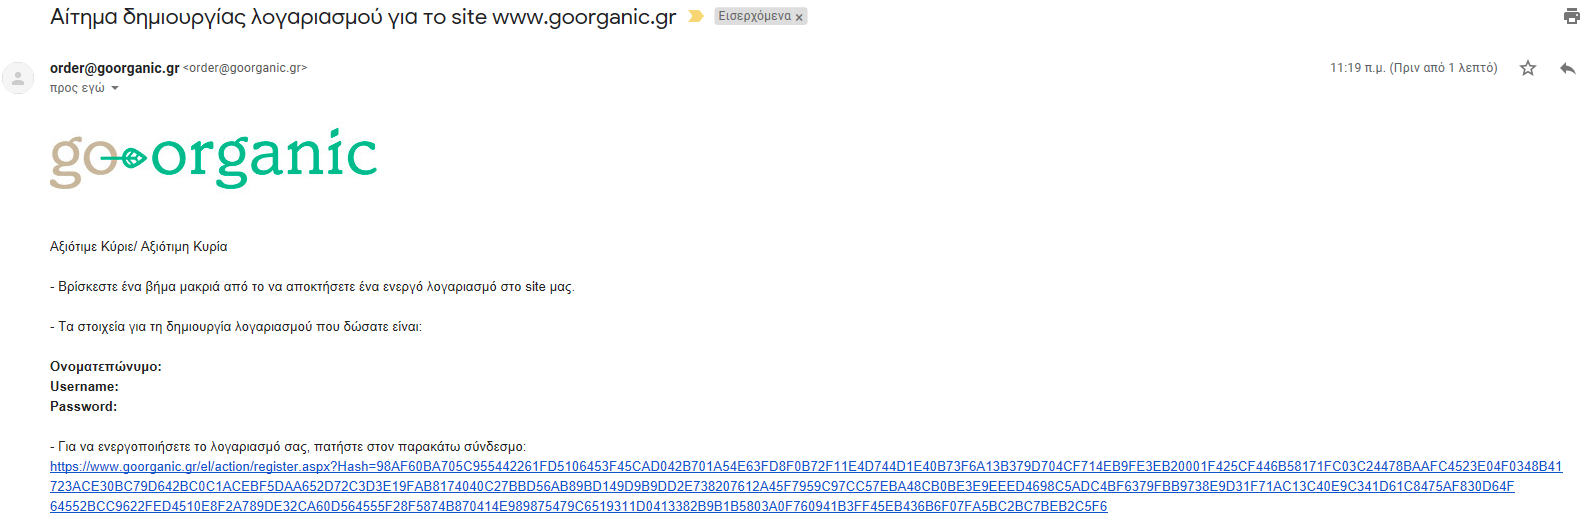Follow the account activation register.aspx link

point(806,486)
